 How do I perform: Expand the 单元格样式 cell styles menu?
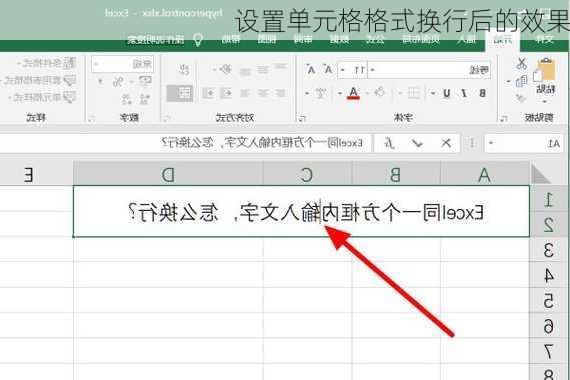point(42,97)
